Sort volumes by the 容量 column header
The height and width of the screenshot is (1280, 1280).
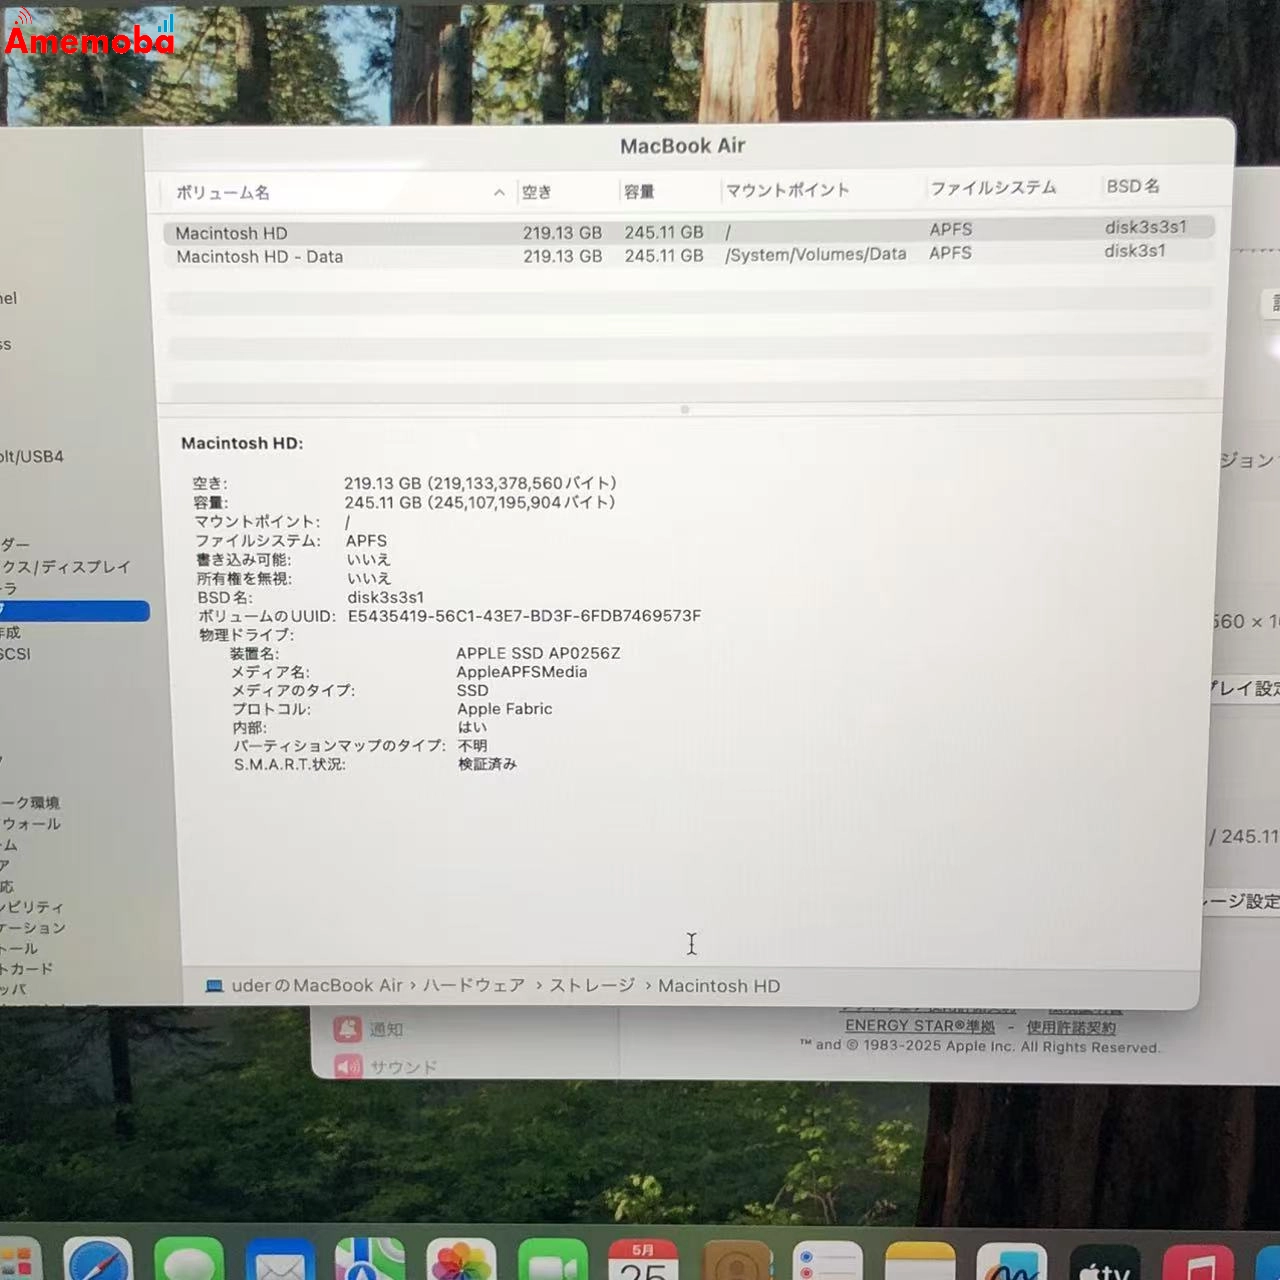tap(640, 191)
